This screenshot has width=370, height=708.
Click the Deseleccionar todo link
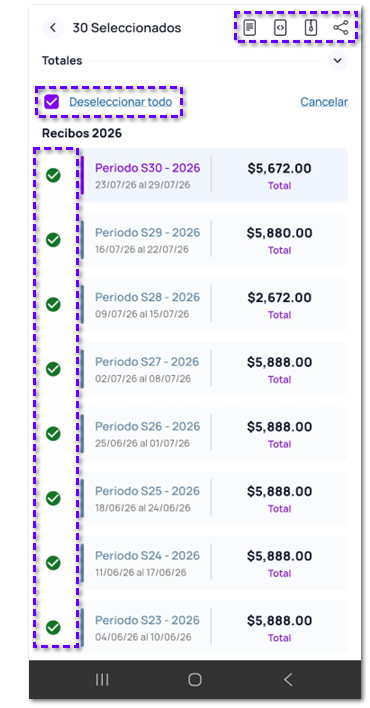pyautogui.click(x=121, y=102)
